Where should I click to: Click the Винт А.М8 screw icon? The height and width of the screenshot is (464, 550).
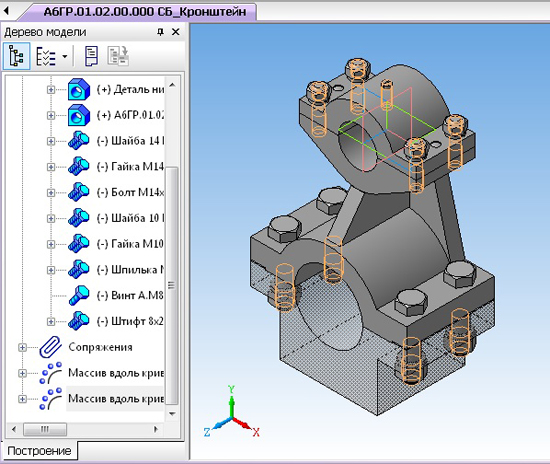click(79, 296)
